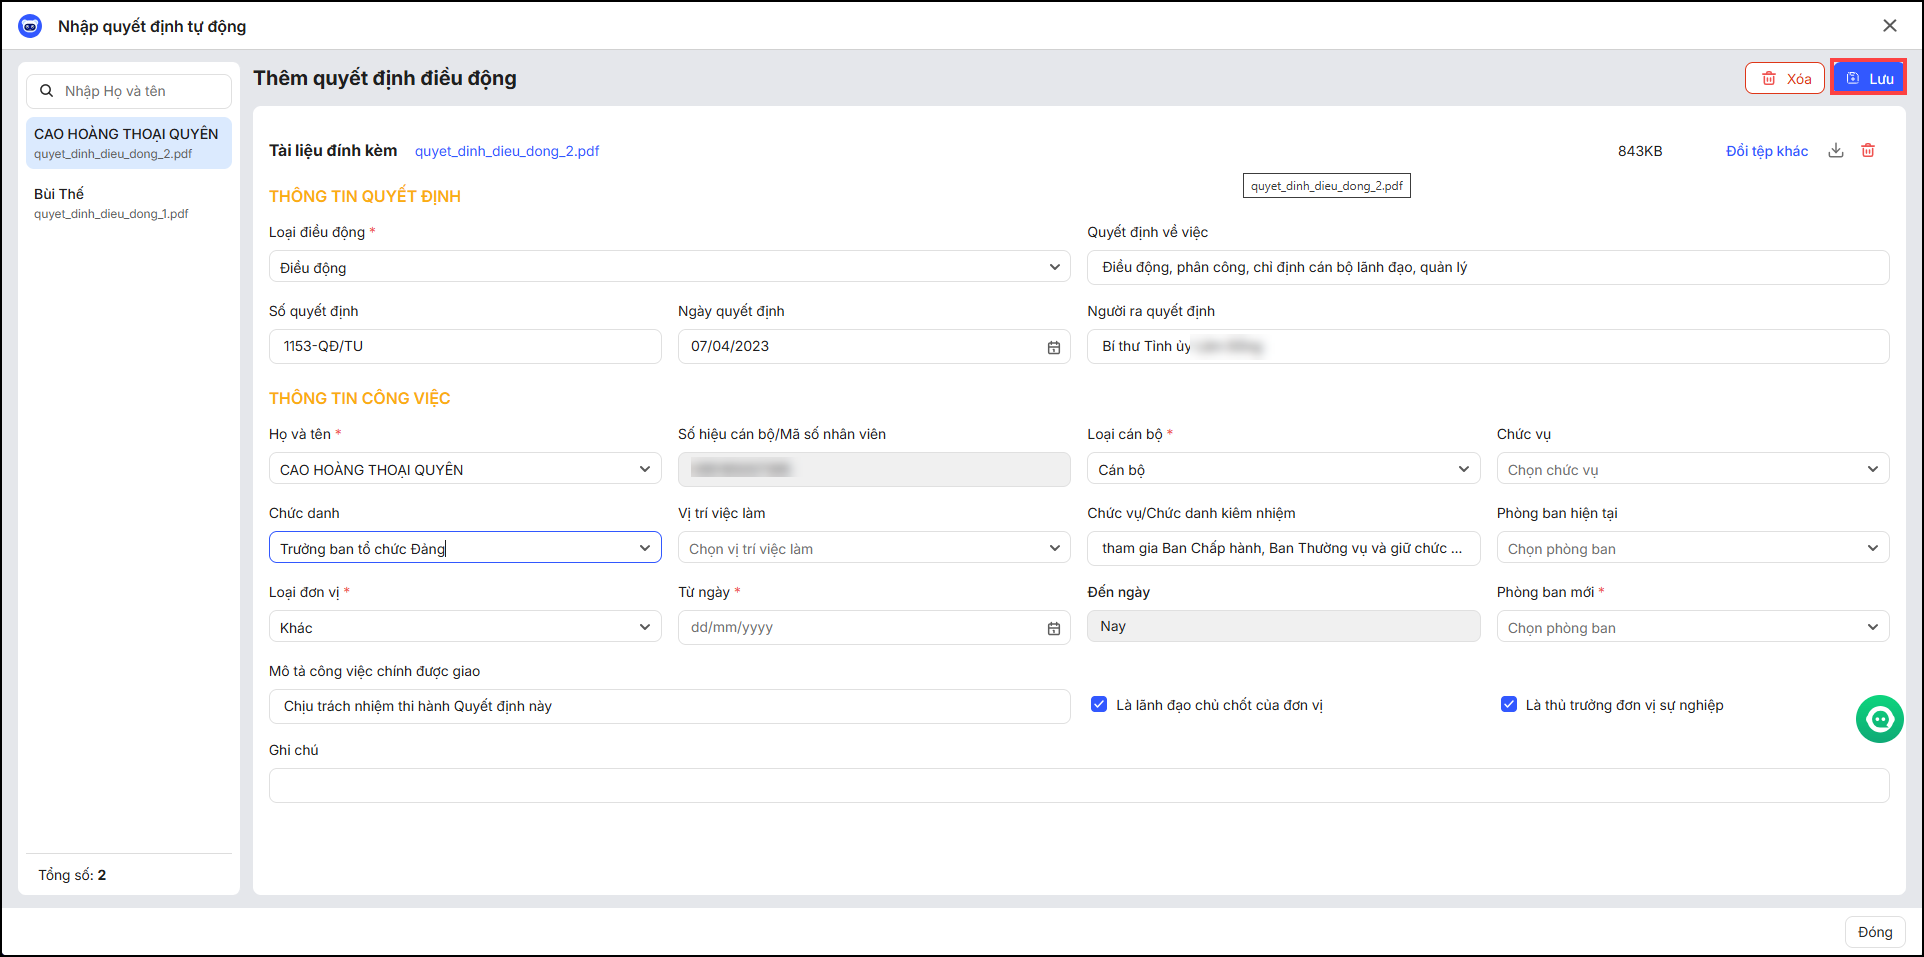Click the app logo in title bar

[30, 26]
